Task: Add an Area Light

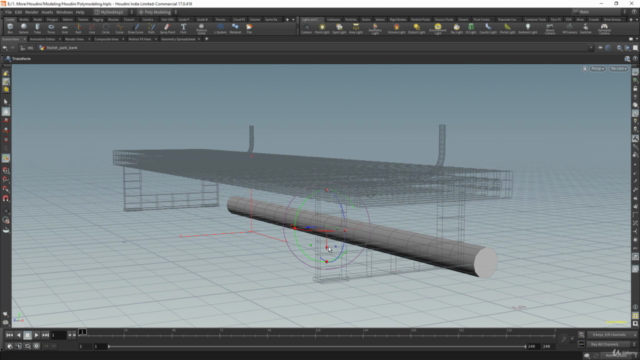Action: pyautogui.click(x=356, y=28)
